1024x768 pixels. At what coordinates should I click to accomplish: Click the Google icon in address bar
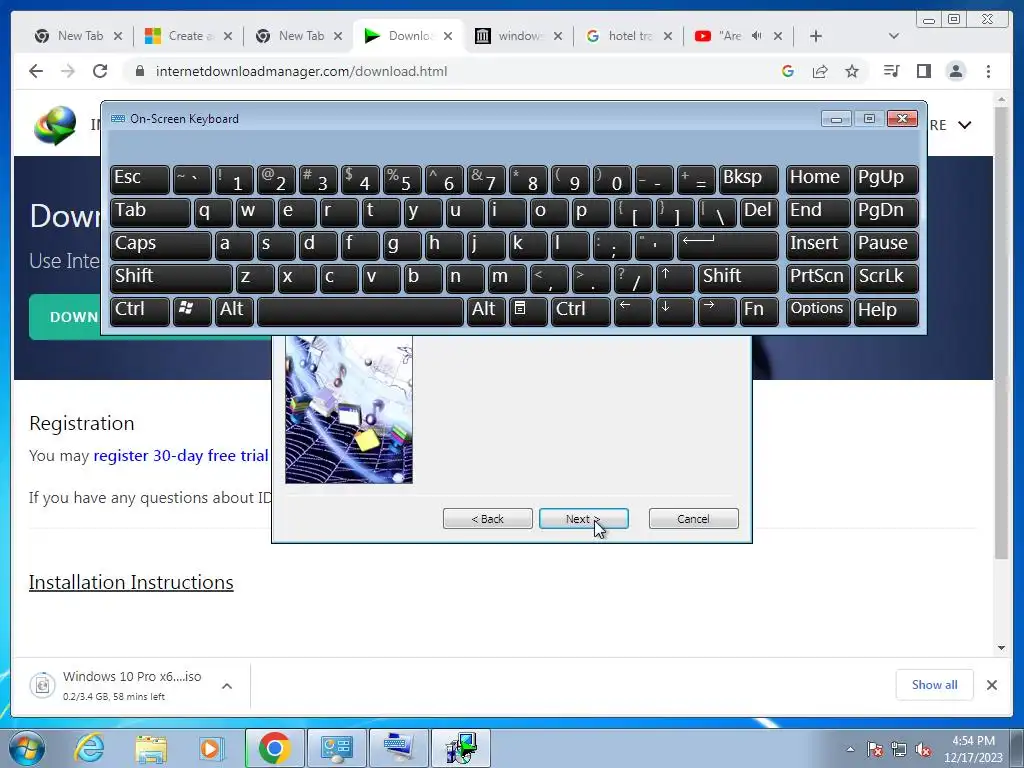point(788,71)
